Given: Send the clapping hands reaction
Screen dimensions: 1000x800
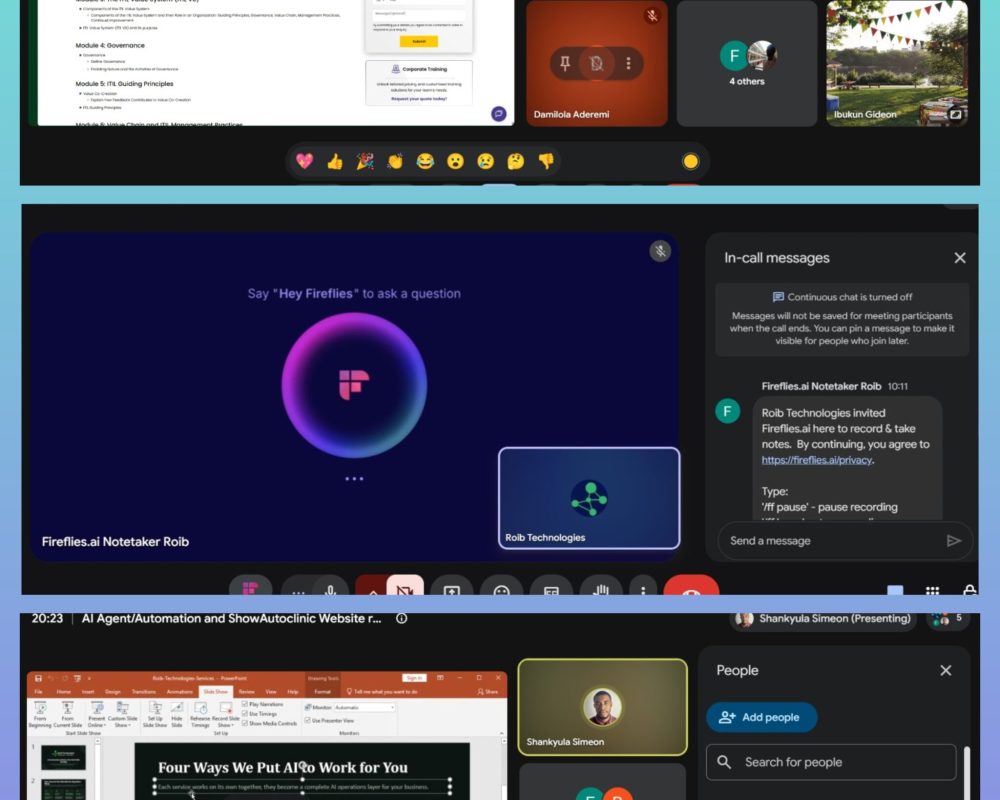Looking at the screenshot, I should click(x=395, y=161).
